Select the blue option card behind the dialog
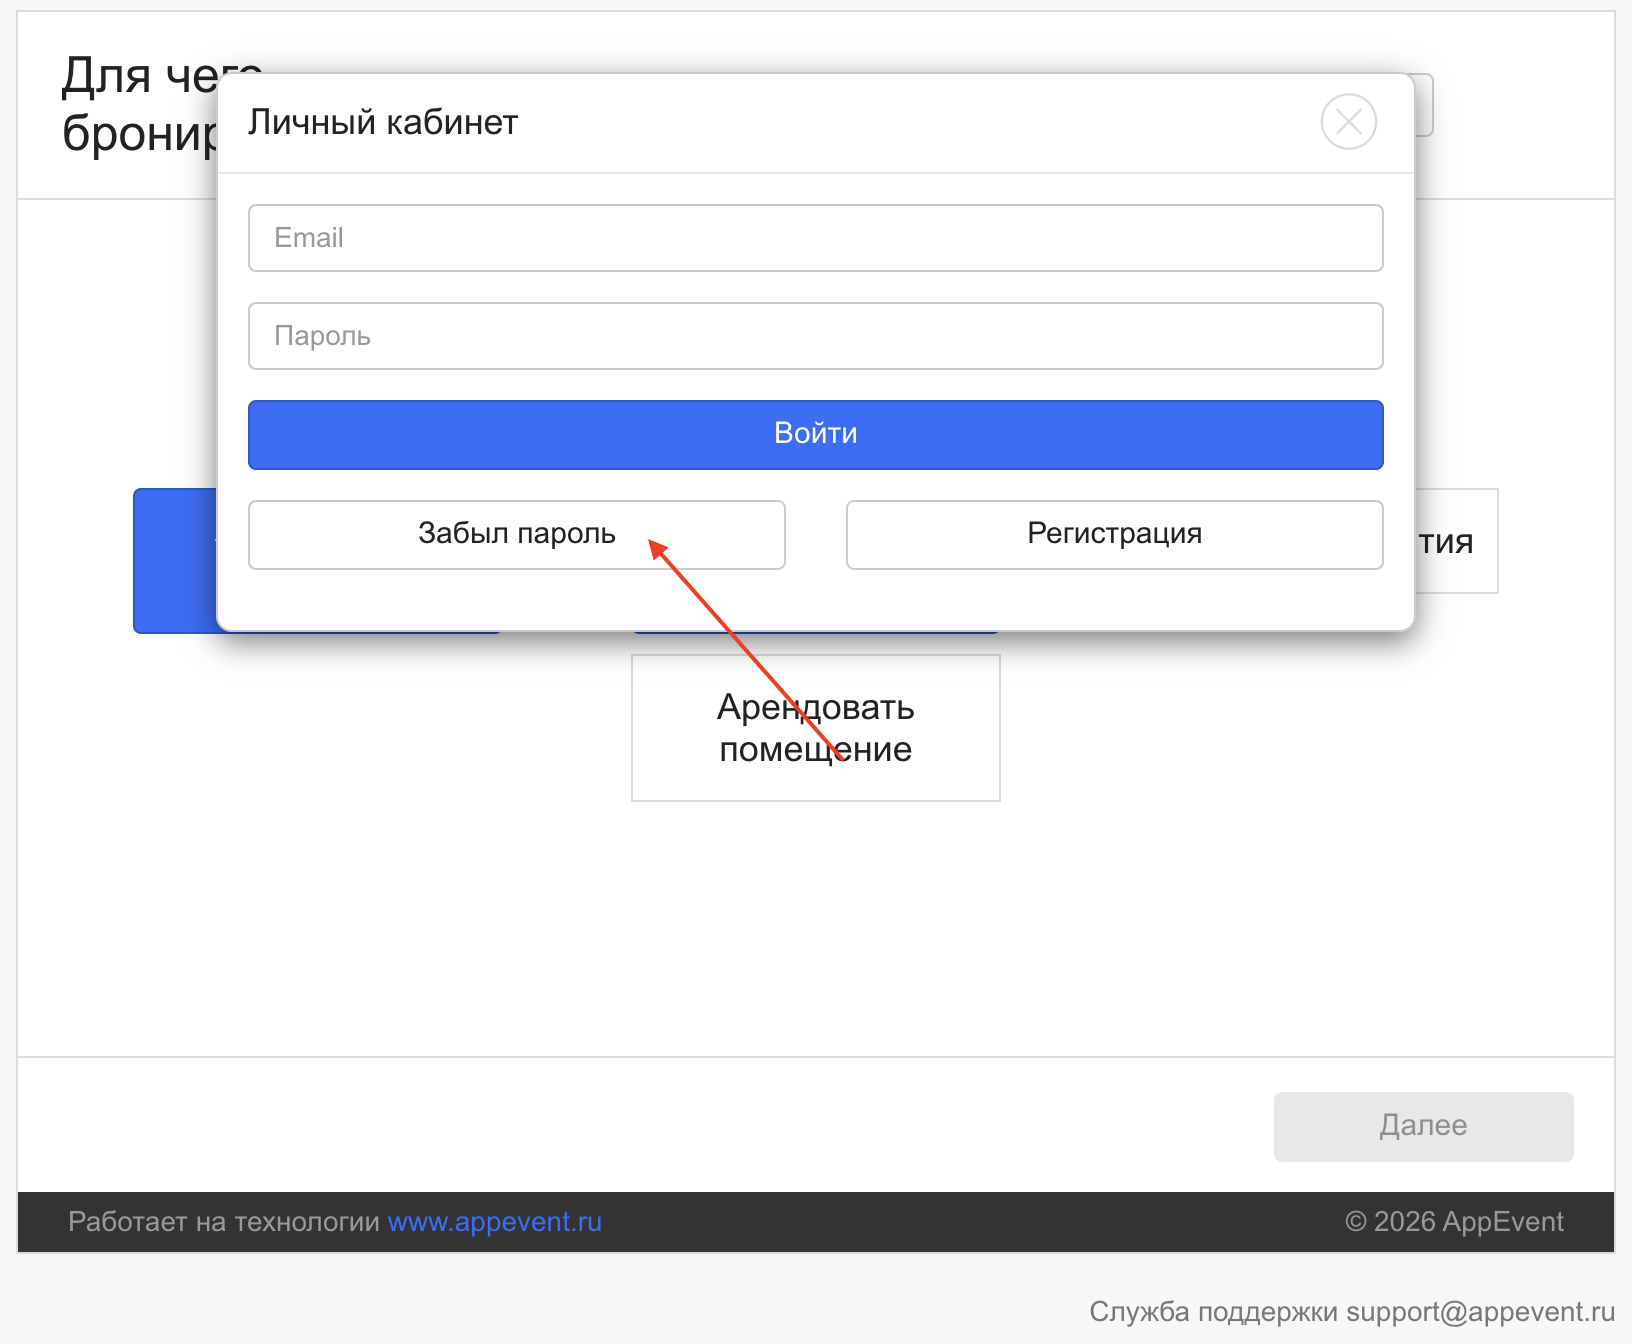The height and width of the screenshot is (1344, 1632). pos(174,560)
